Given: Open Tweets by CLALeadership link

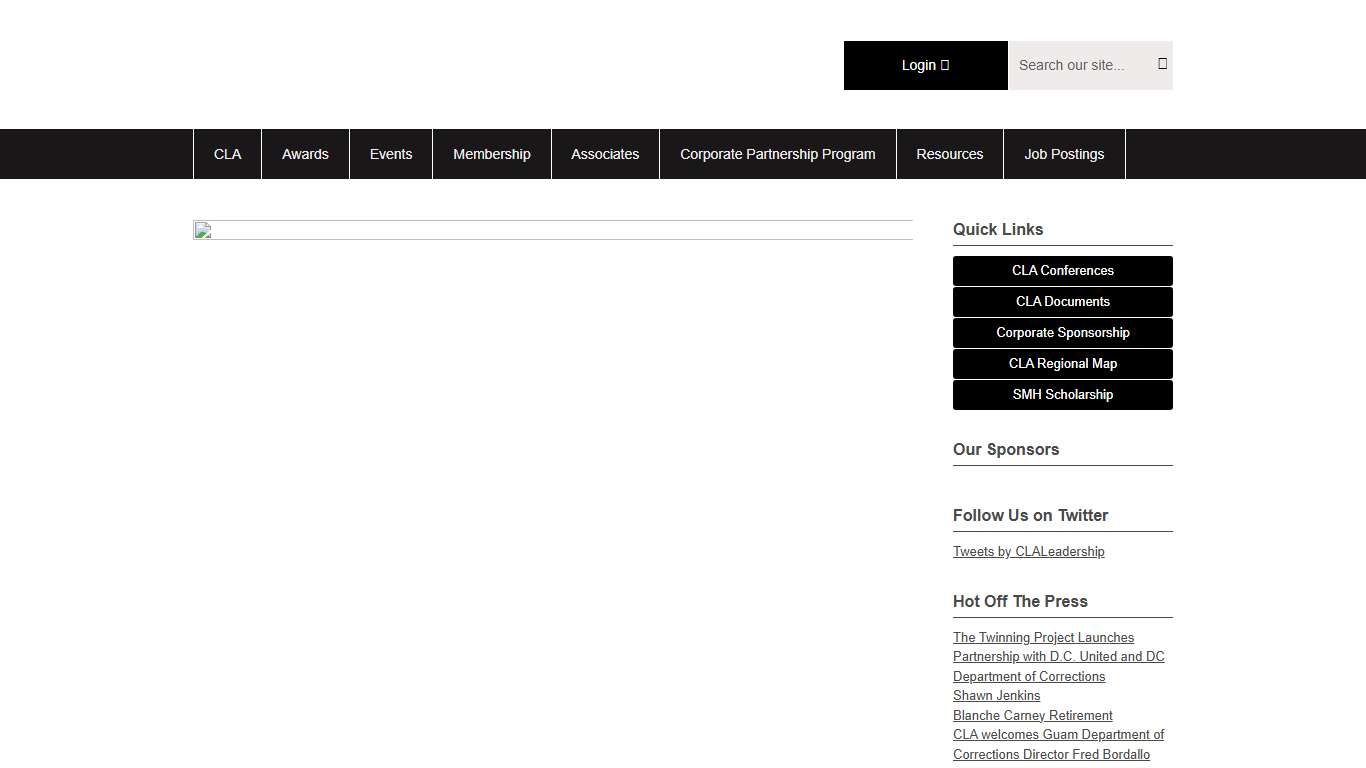Looking at the screenshot, I should [x=1028, y=552].
